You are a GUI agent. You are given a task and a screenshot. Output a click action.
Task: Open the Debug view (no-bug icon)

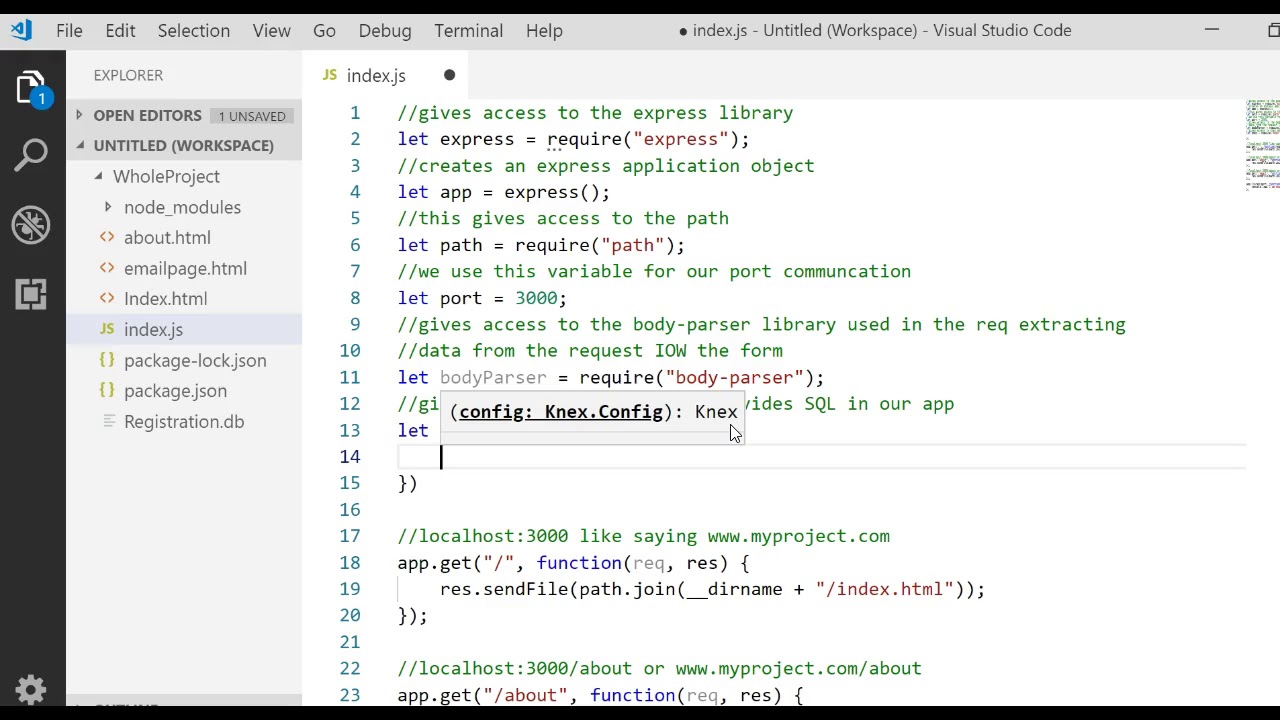(x=32, y=225)
